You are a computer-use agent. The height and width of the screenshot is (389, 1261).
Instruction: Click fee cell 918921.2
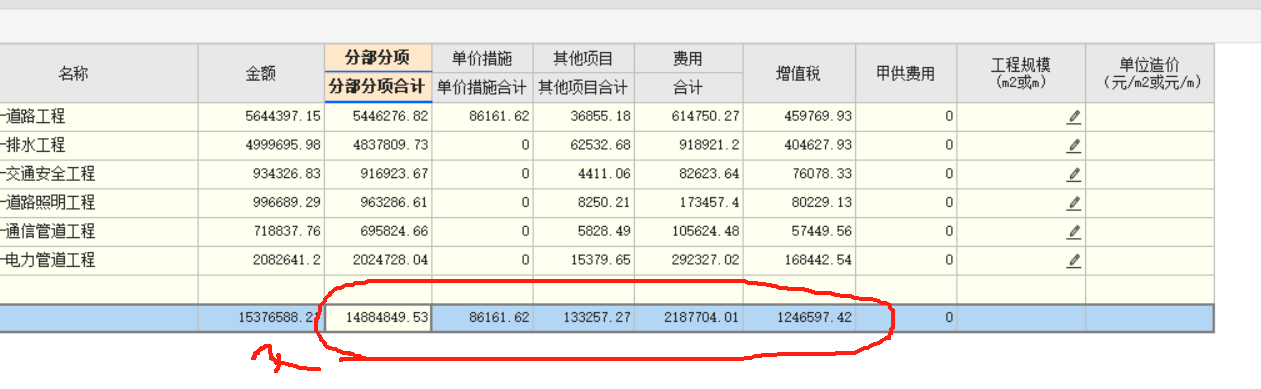coord(689,146)
